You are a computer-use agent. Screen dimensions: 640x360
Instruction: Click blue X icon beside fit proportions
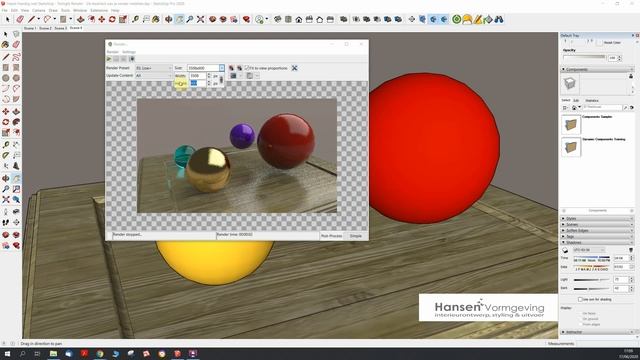click(294, 68)
